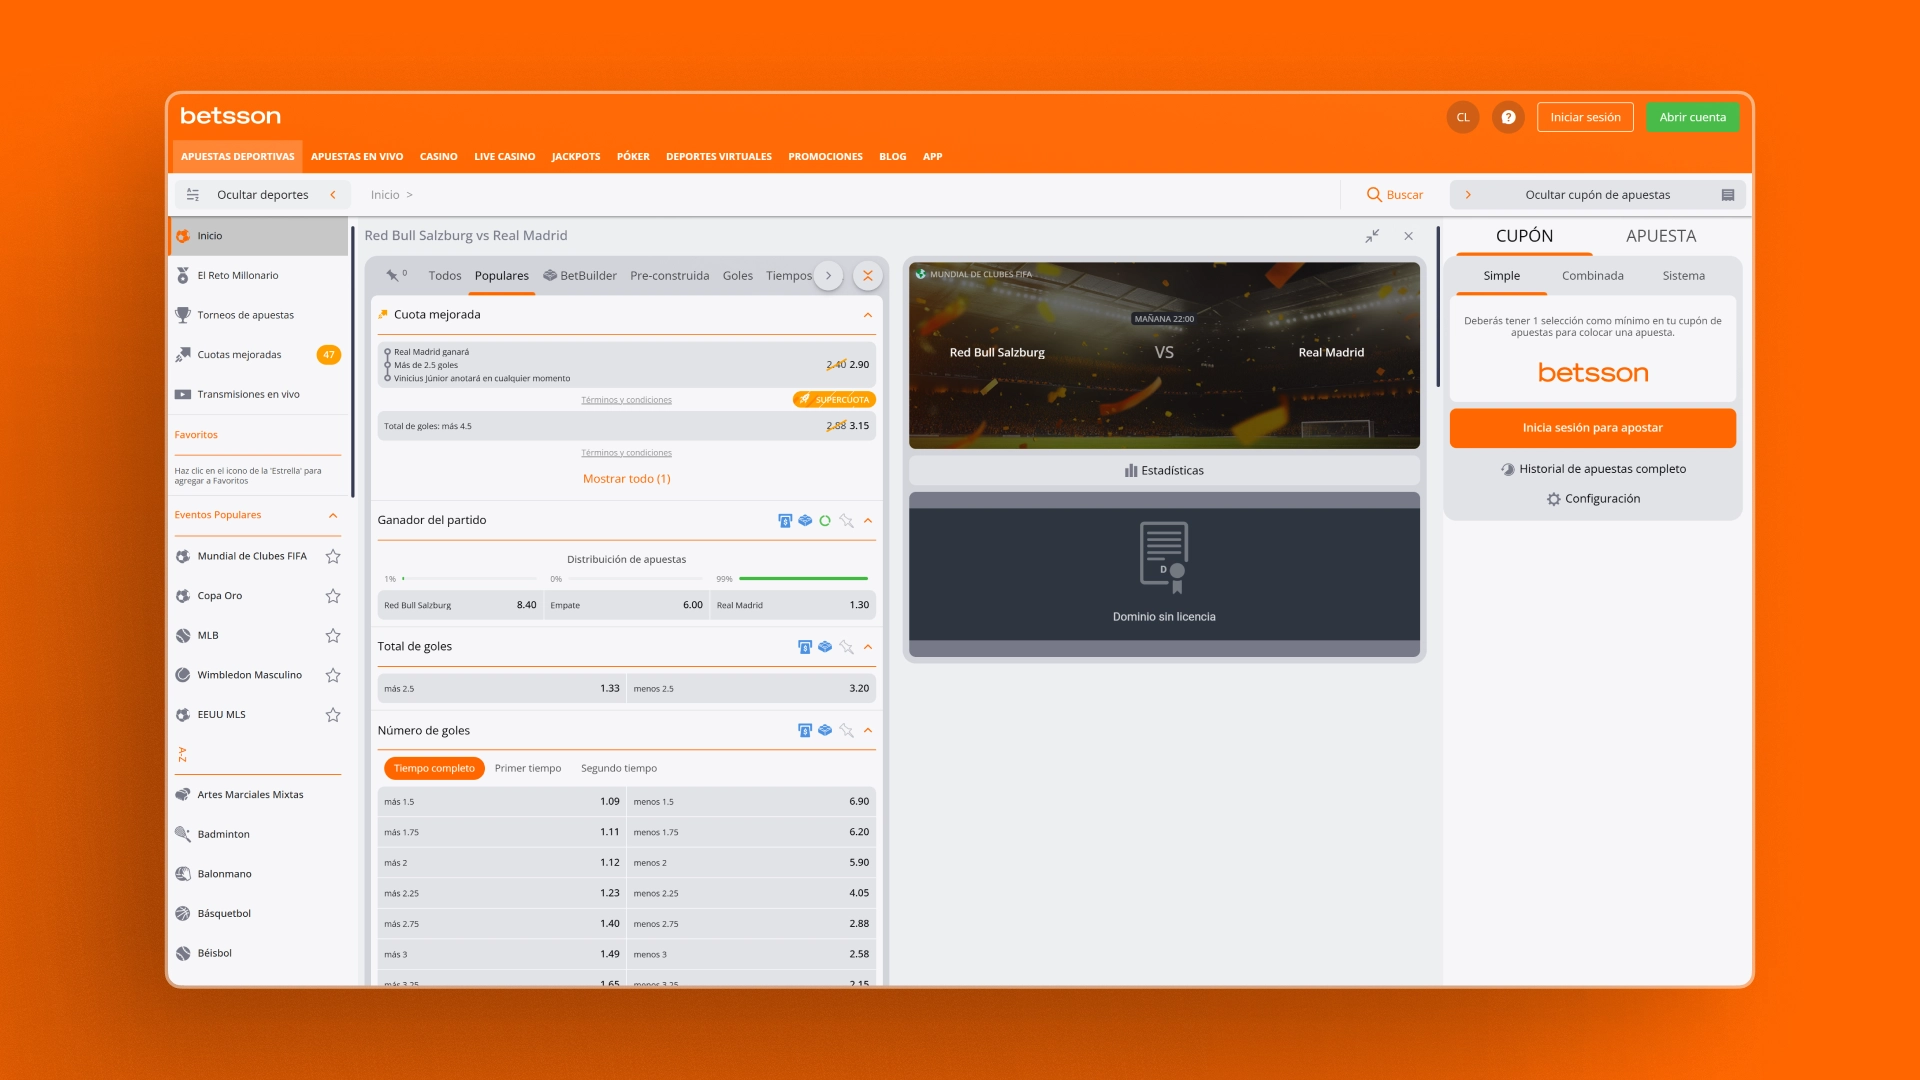Click the Badminton sport icon
This screenshot has width=1920, height=1080.
[183, 834]
